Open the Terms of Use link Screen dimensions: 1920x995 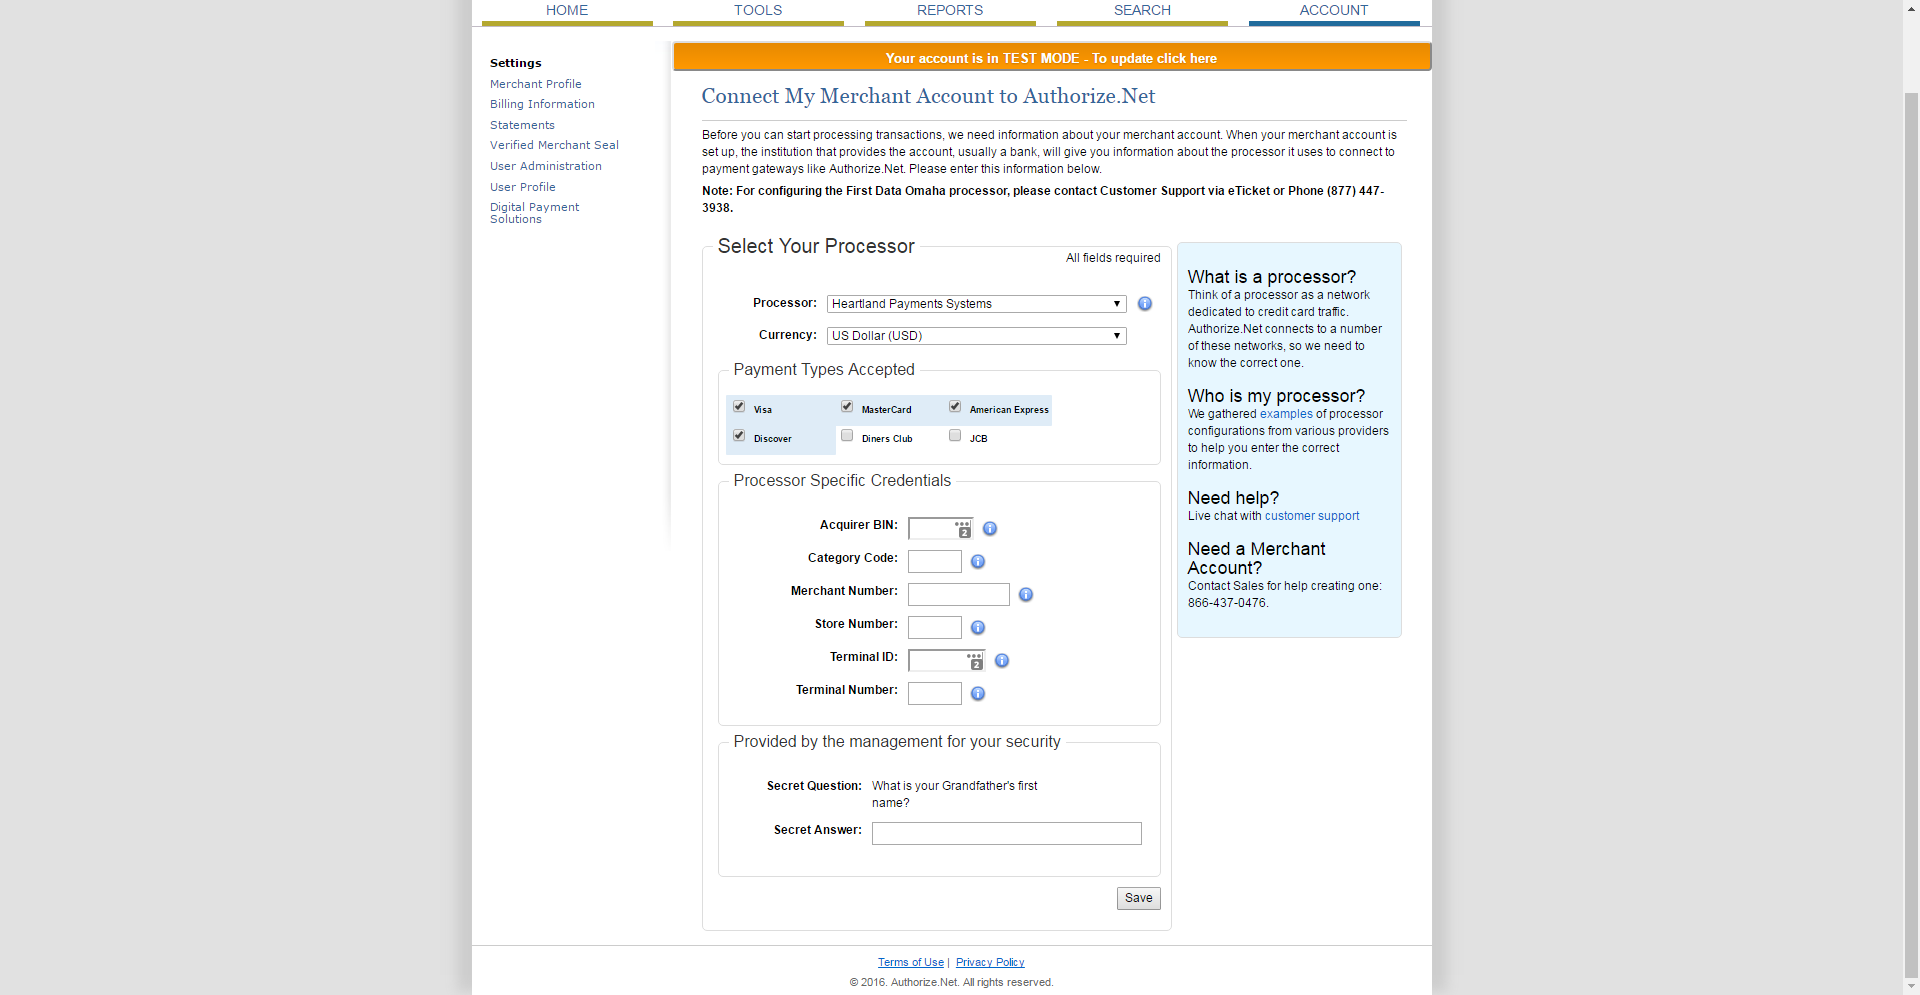pos(911,963)
